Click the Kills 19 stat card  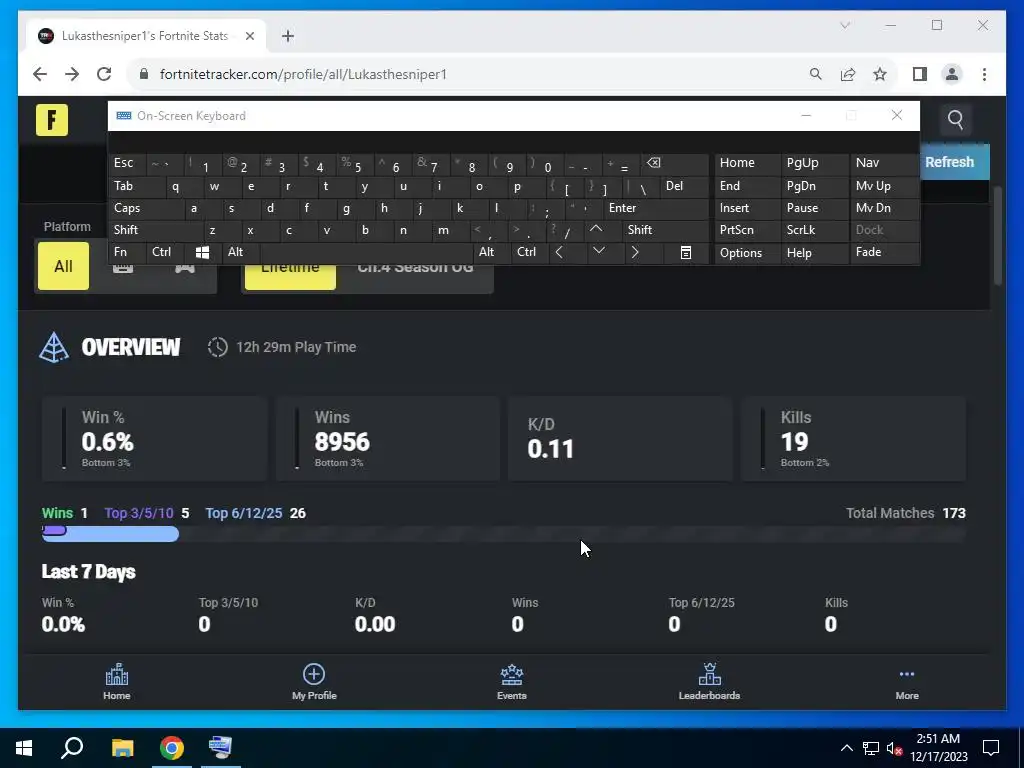pos(854,439)
